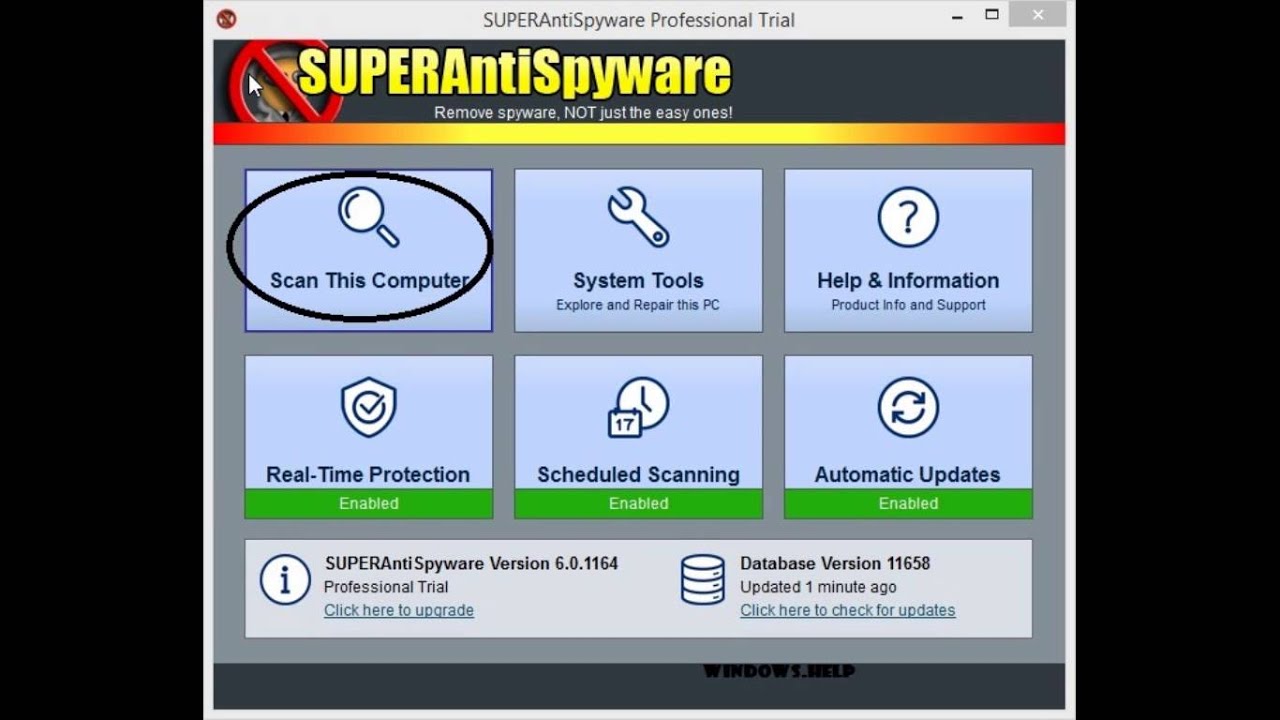Select the Real-Time Protection label
The height and width of the screenshot is (720, 1280).
coord(368,474)
